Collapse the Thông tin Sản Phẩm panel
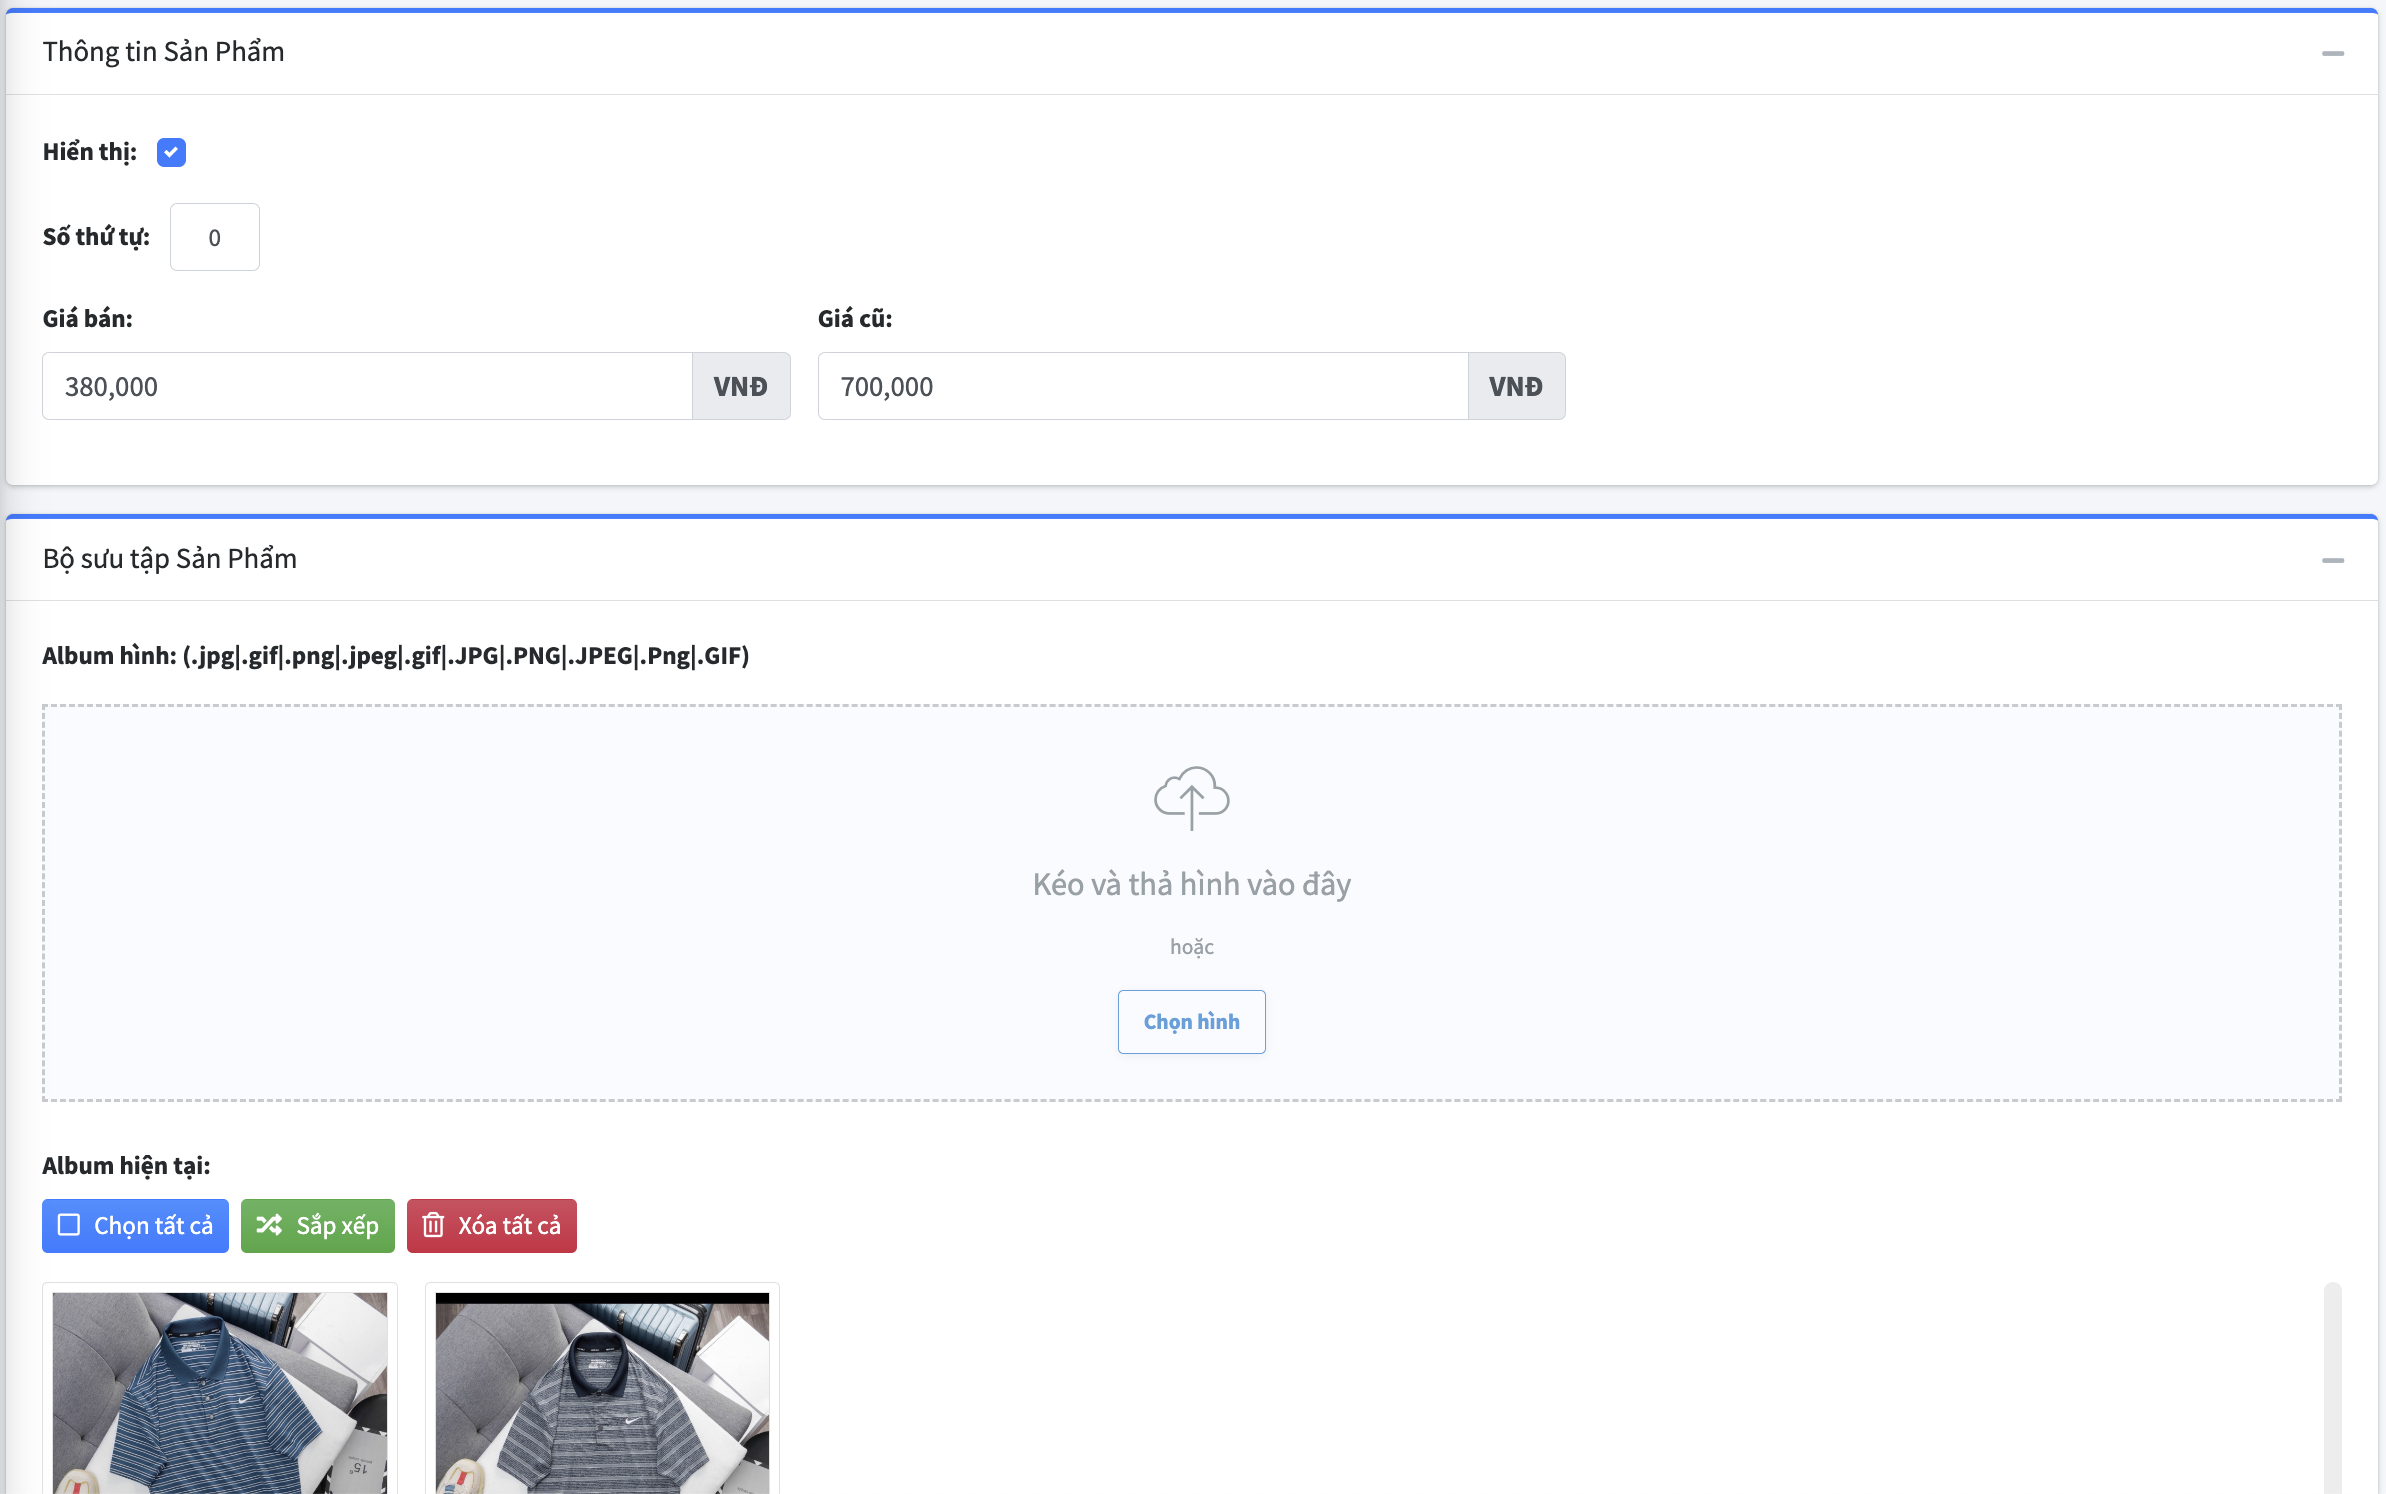This screenshot has width=2386, height=1494. click(x=2332, y=53)
